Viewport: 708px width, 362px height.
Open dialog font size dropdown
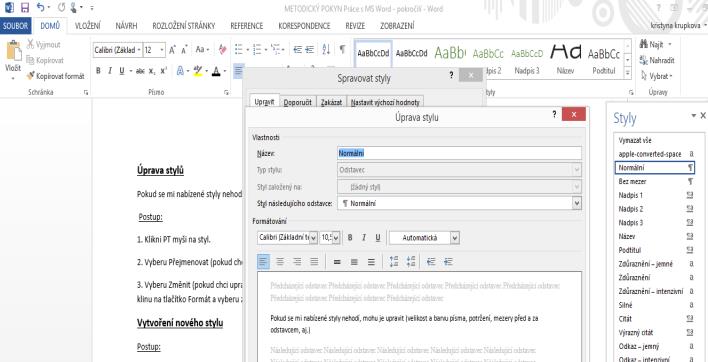pos(336,238)
